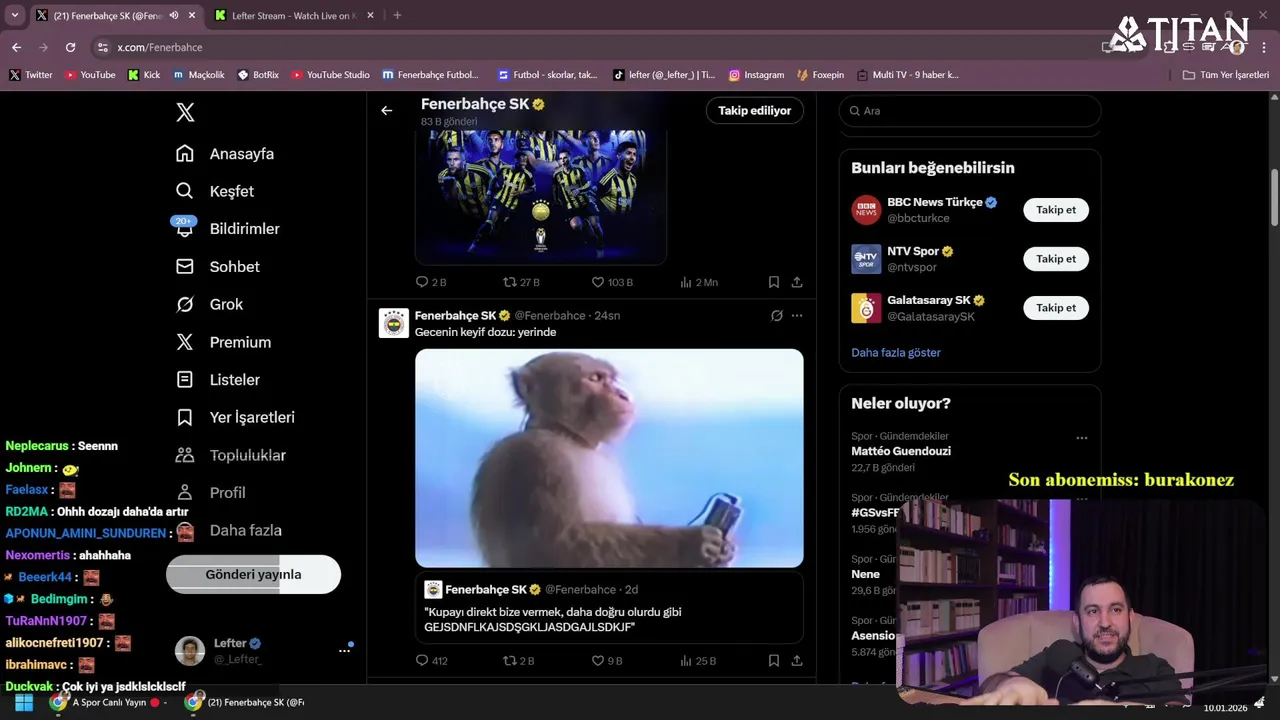Reload the page

click(x=70, y=47)
